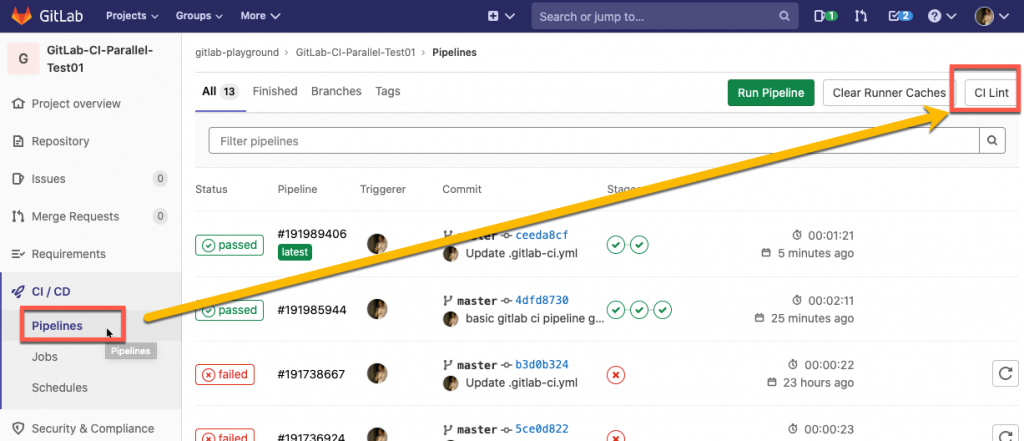This screenshot has width=1024, height=441.
Task: Open the new item plus dropdown
Action: pos(501,16)
